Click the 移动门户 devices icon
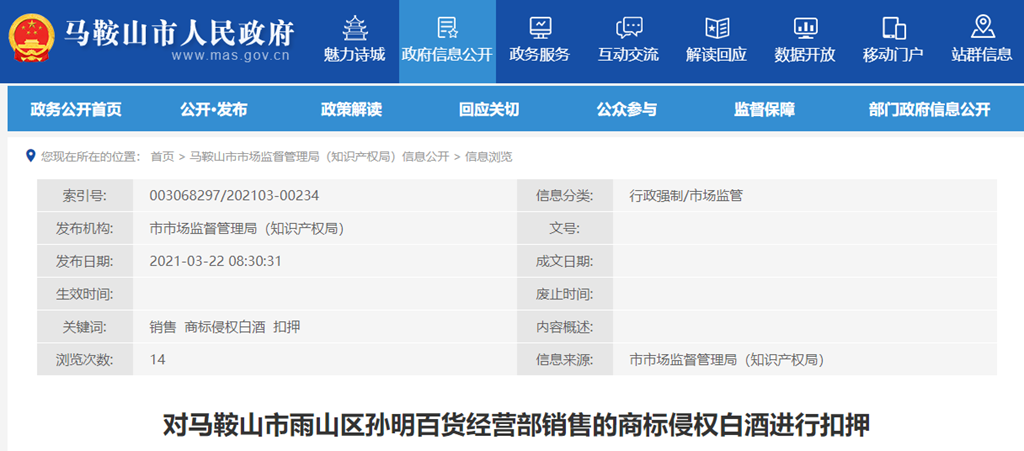Viewport: 1024px width, 451px height. [893, 28]
